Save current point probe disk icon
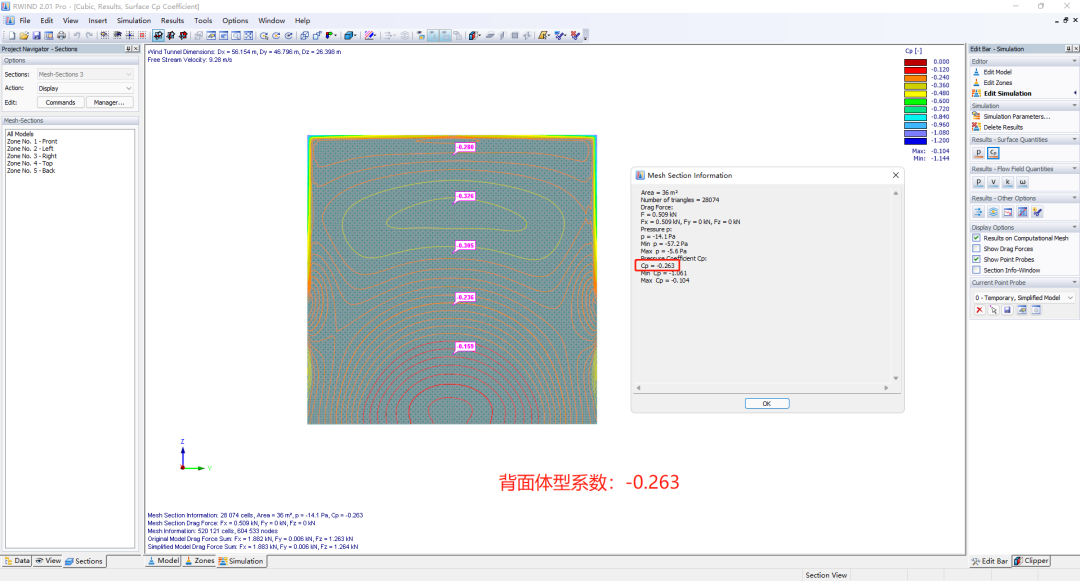The image size is (1080, 581). [1007, 310]
